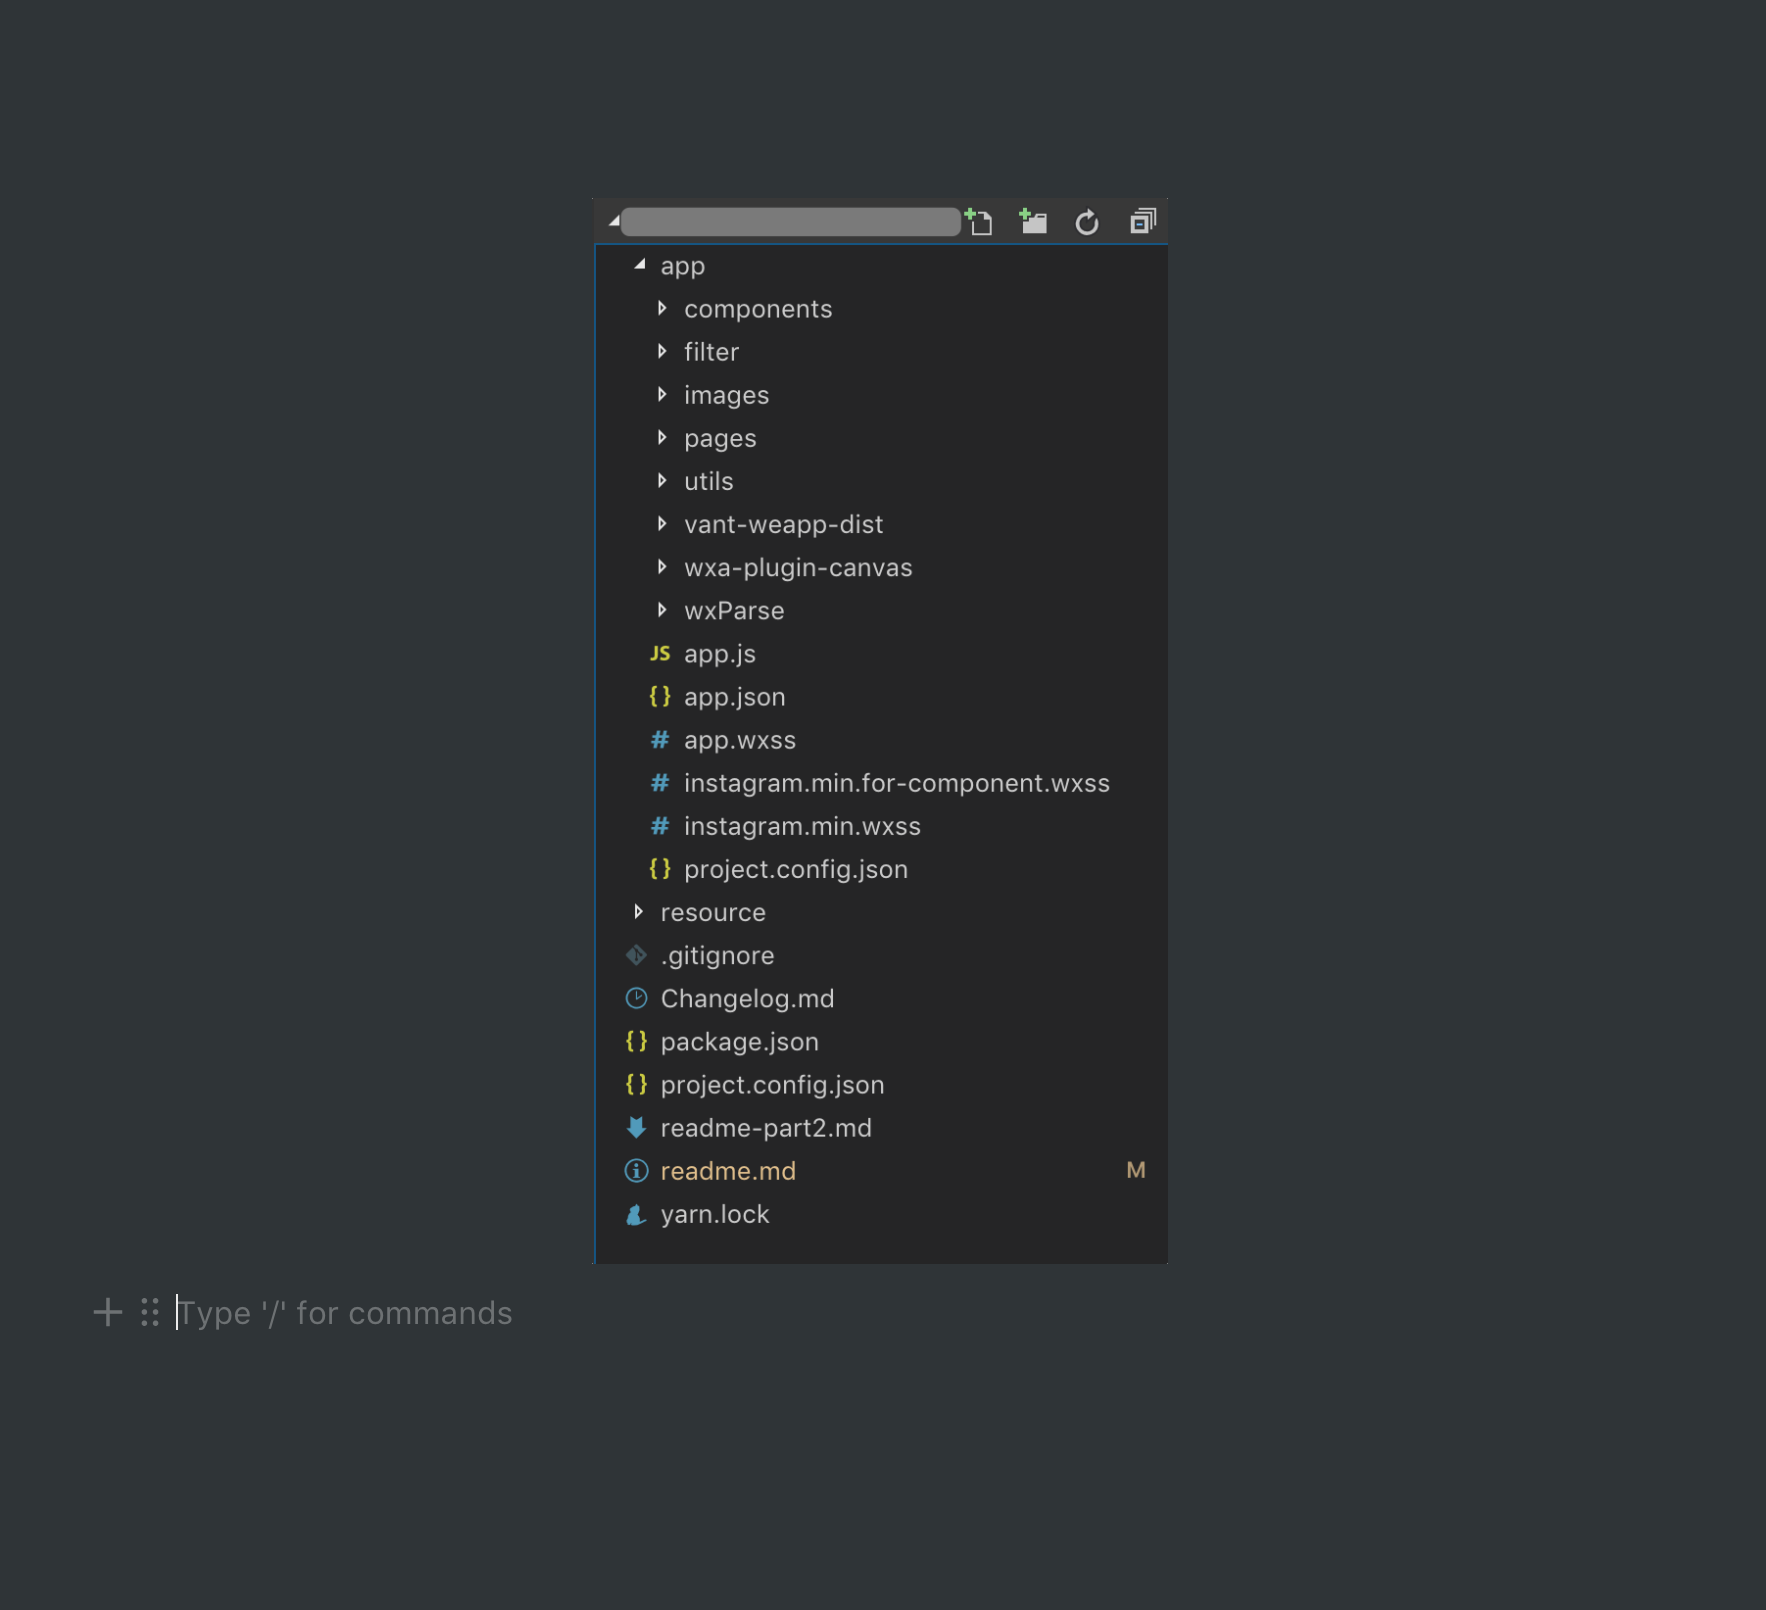This screenshot has width=1766, height=1610.
Task: Open the .gitignore file
Action: pos(717,955)
